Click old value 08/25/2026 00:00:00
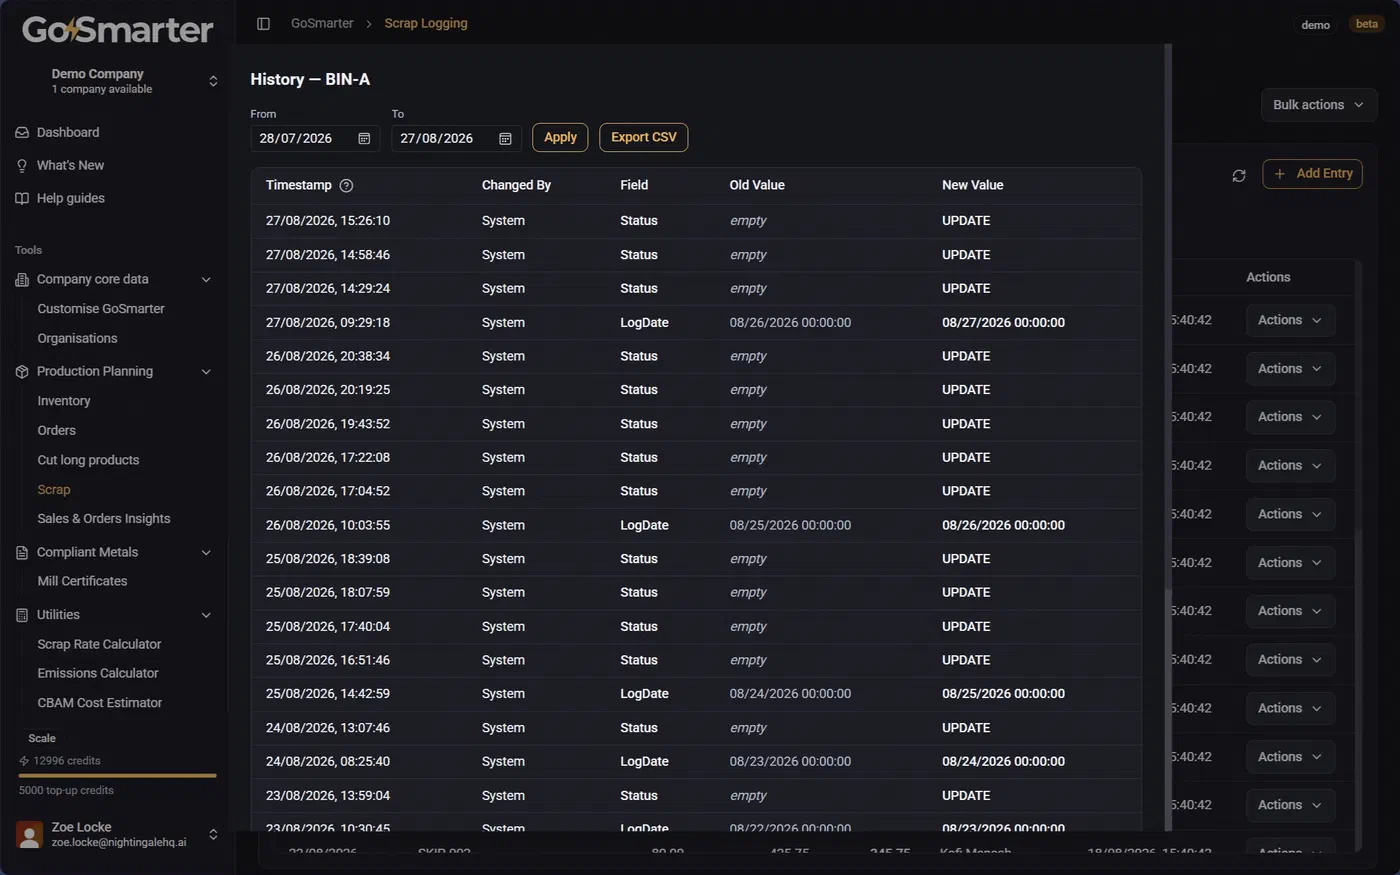 [x=790, y=525]
